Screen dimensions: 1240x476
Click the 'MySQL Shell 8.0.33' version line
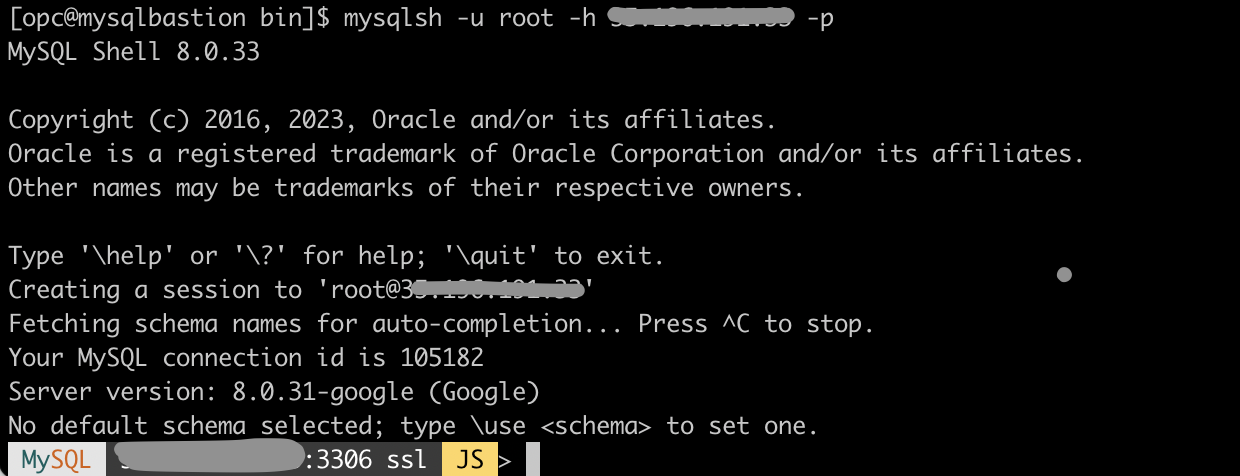pos(134,52)
